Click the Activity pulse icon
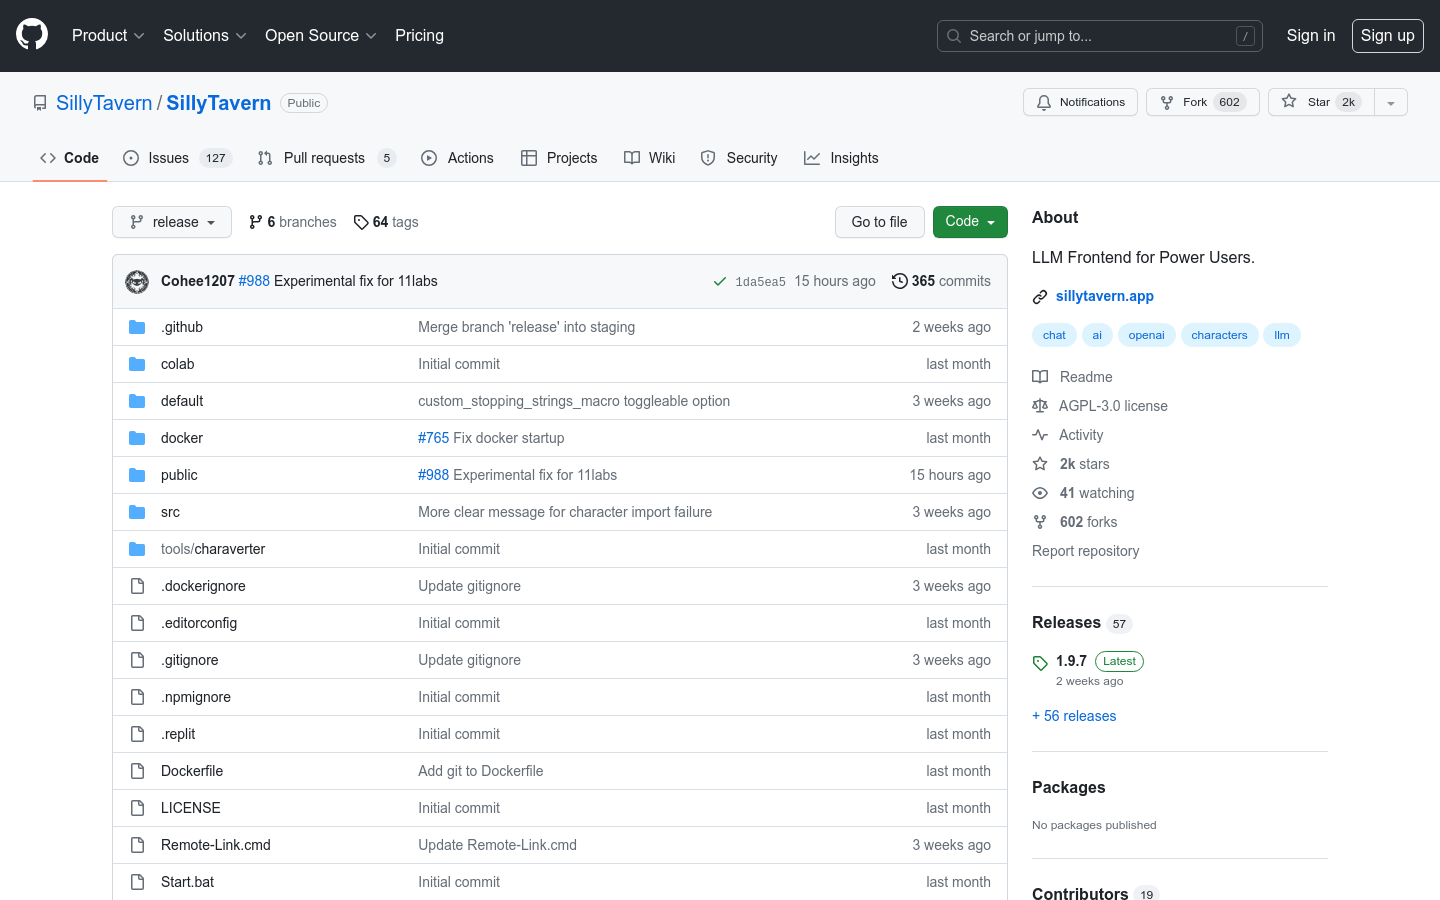Image resolution: width=1440 pixels, height=900 pixels. point(1040,435)
